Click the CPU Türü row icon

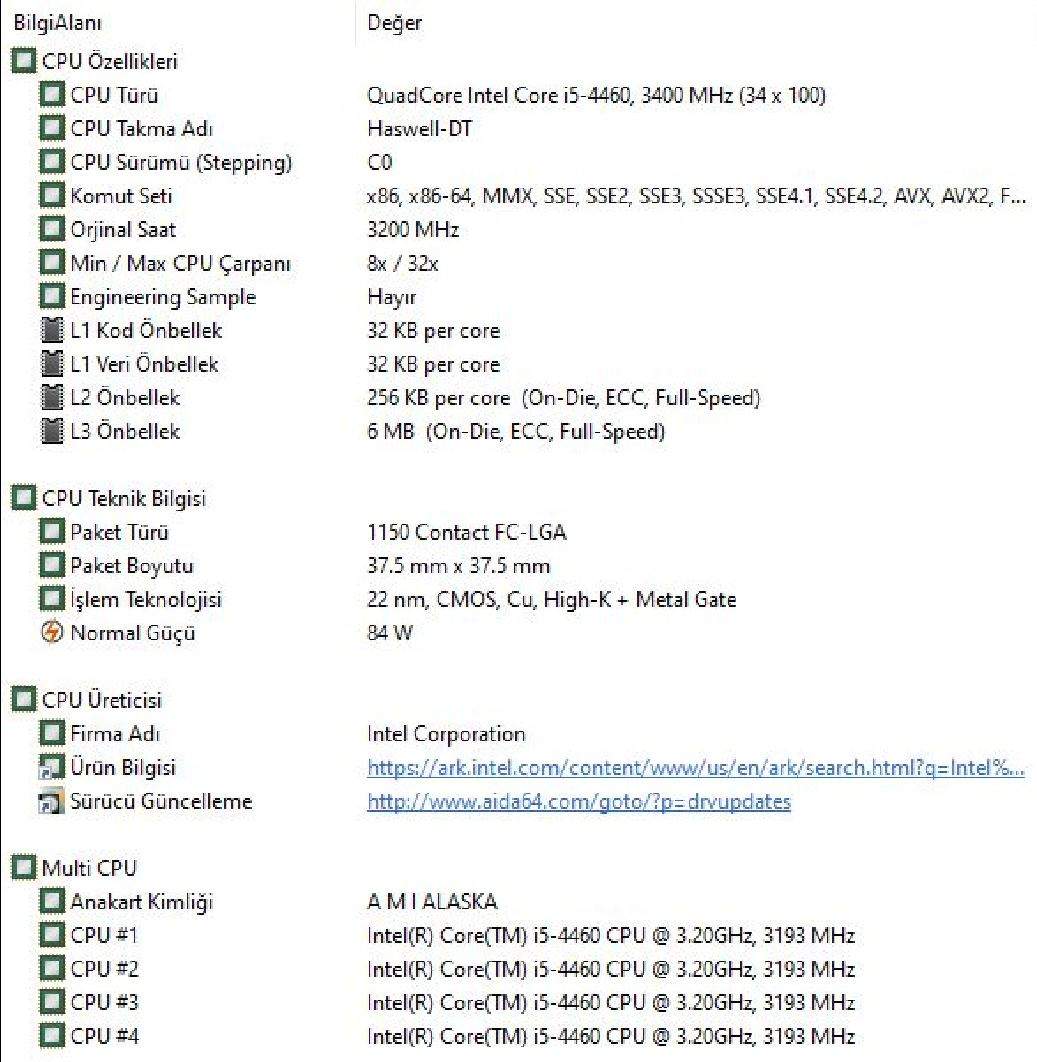pyautogui.click(x=52, y=95)
